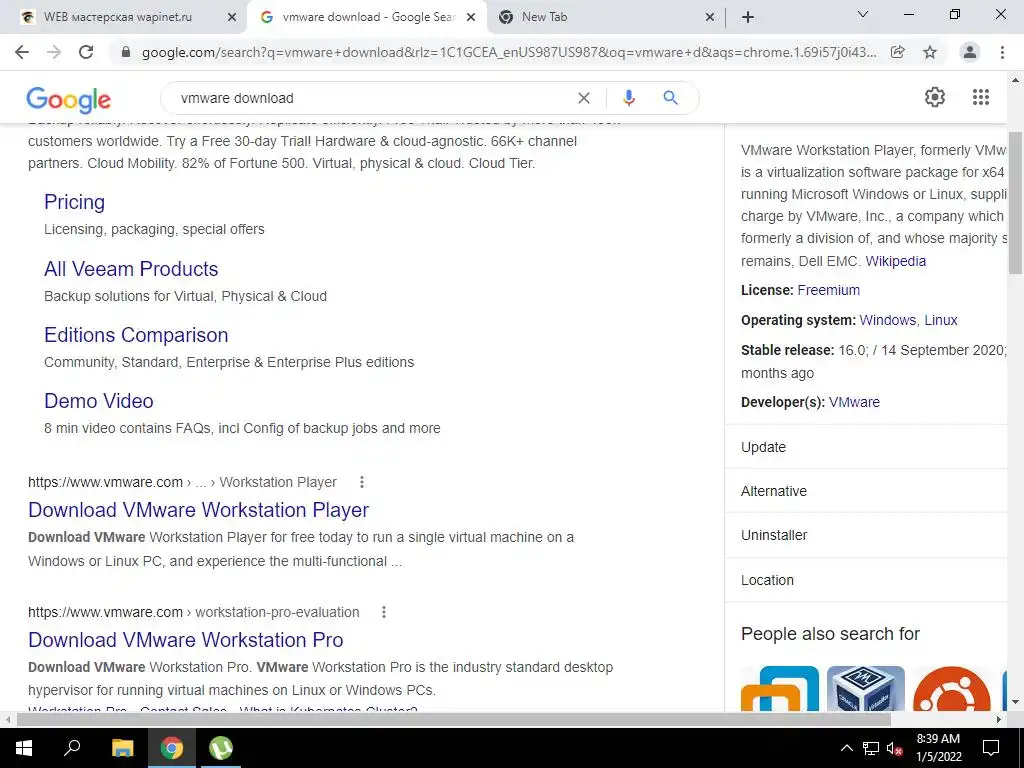Click the browser forward arrow
The width and height of the screenshot is (1024, 768).
pyautogui.click(x=54, y=52)
